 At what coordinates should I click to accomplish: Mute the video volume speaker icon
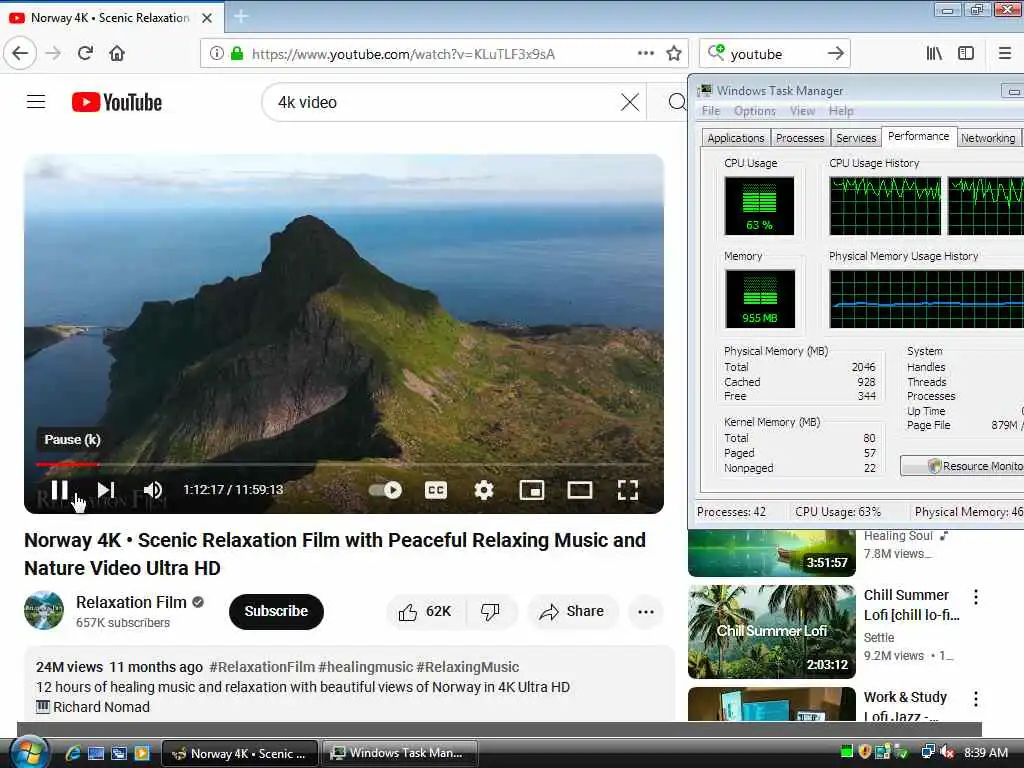click(x=153, y=490)
